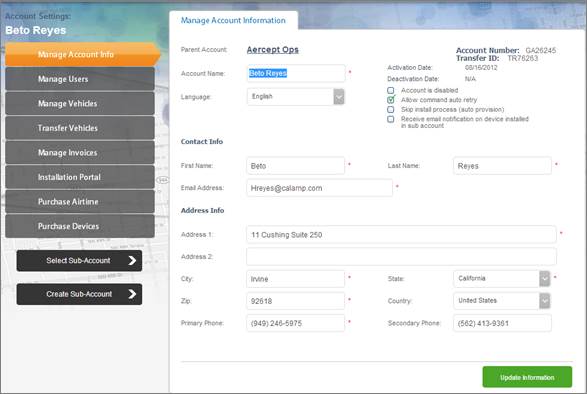This screenshot has width=587, height=394.
Task: Click the City field
Action: point(295,279)
